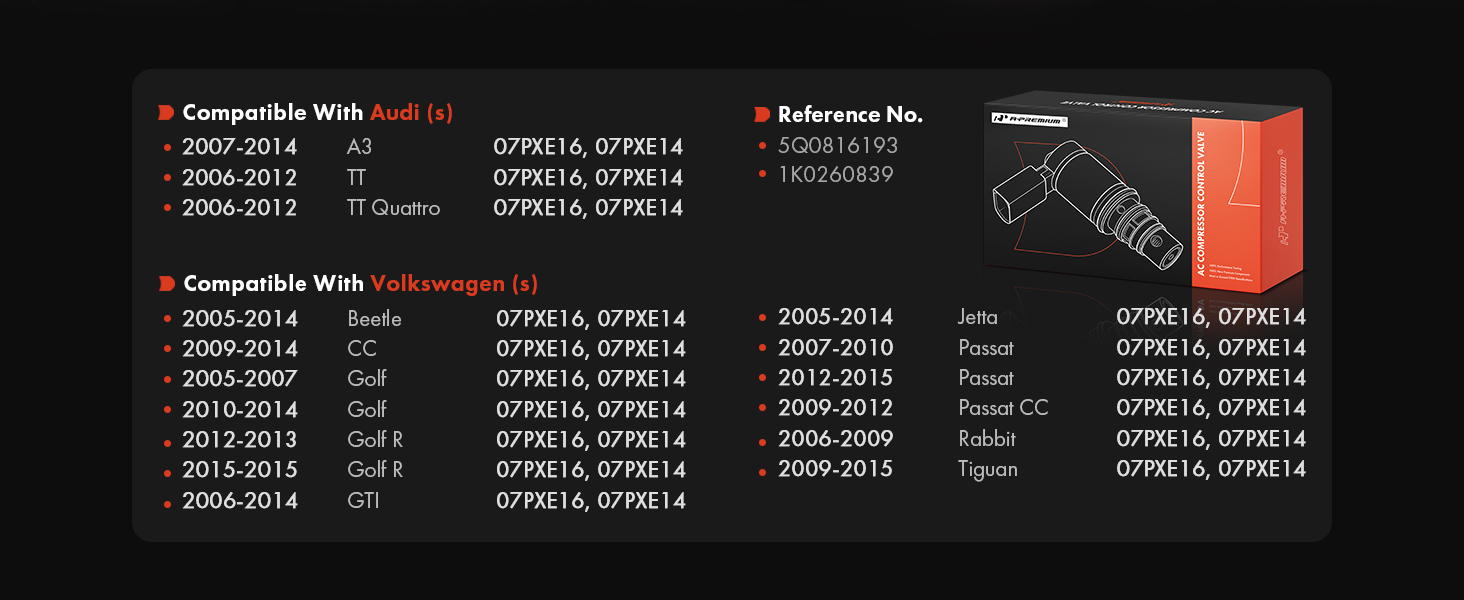Select year range "2006-2014" in the GTI row
The height and width of the screenshot is (600, 1464).
tap(240, 501)
